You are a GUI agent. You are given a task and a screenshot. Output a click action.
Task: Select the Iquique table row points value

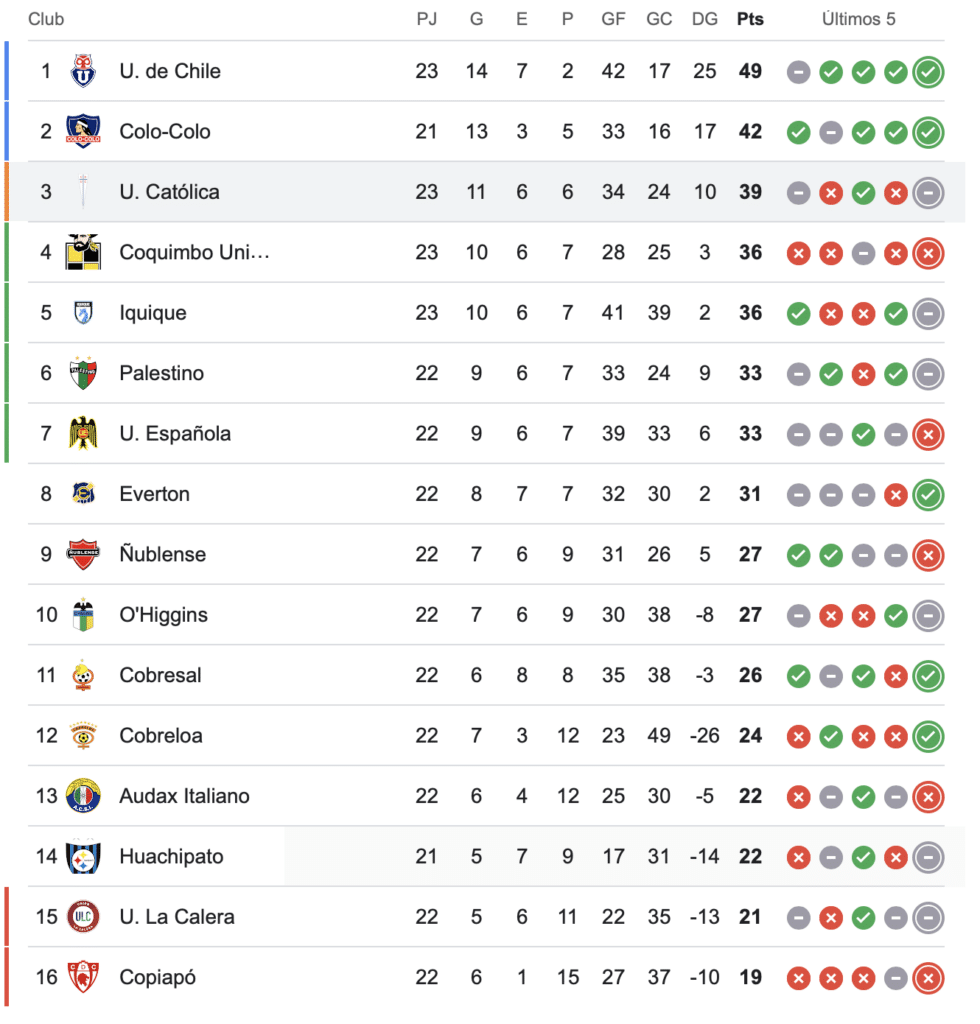point(750,313)
